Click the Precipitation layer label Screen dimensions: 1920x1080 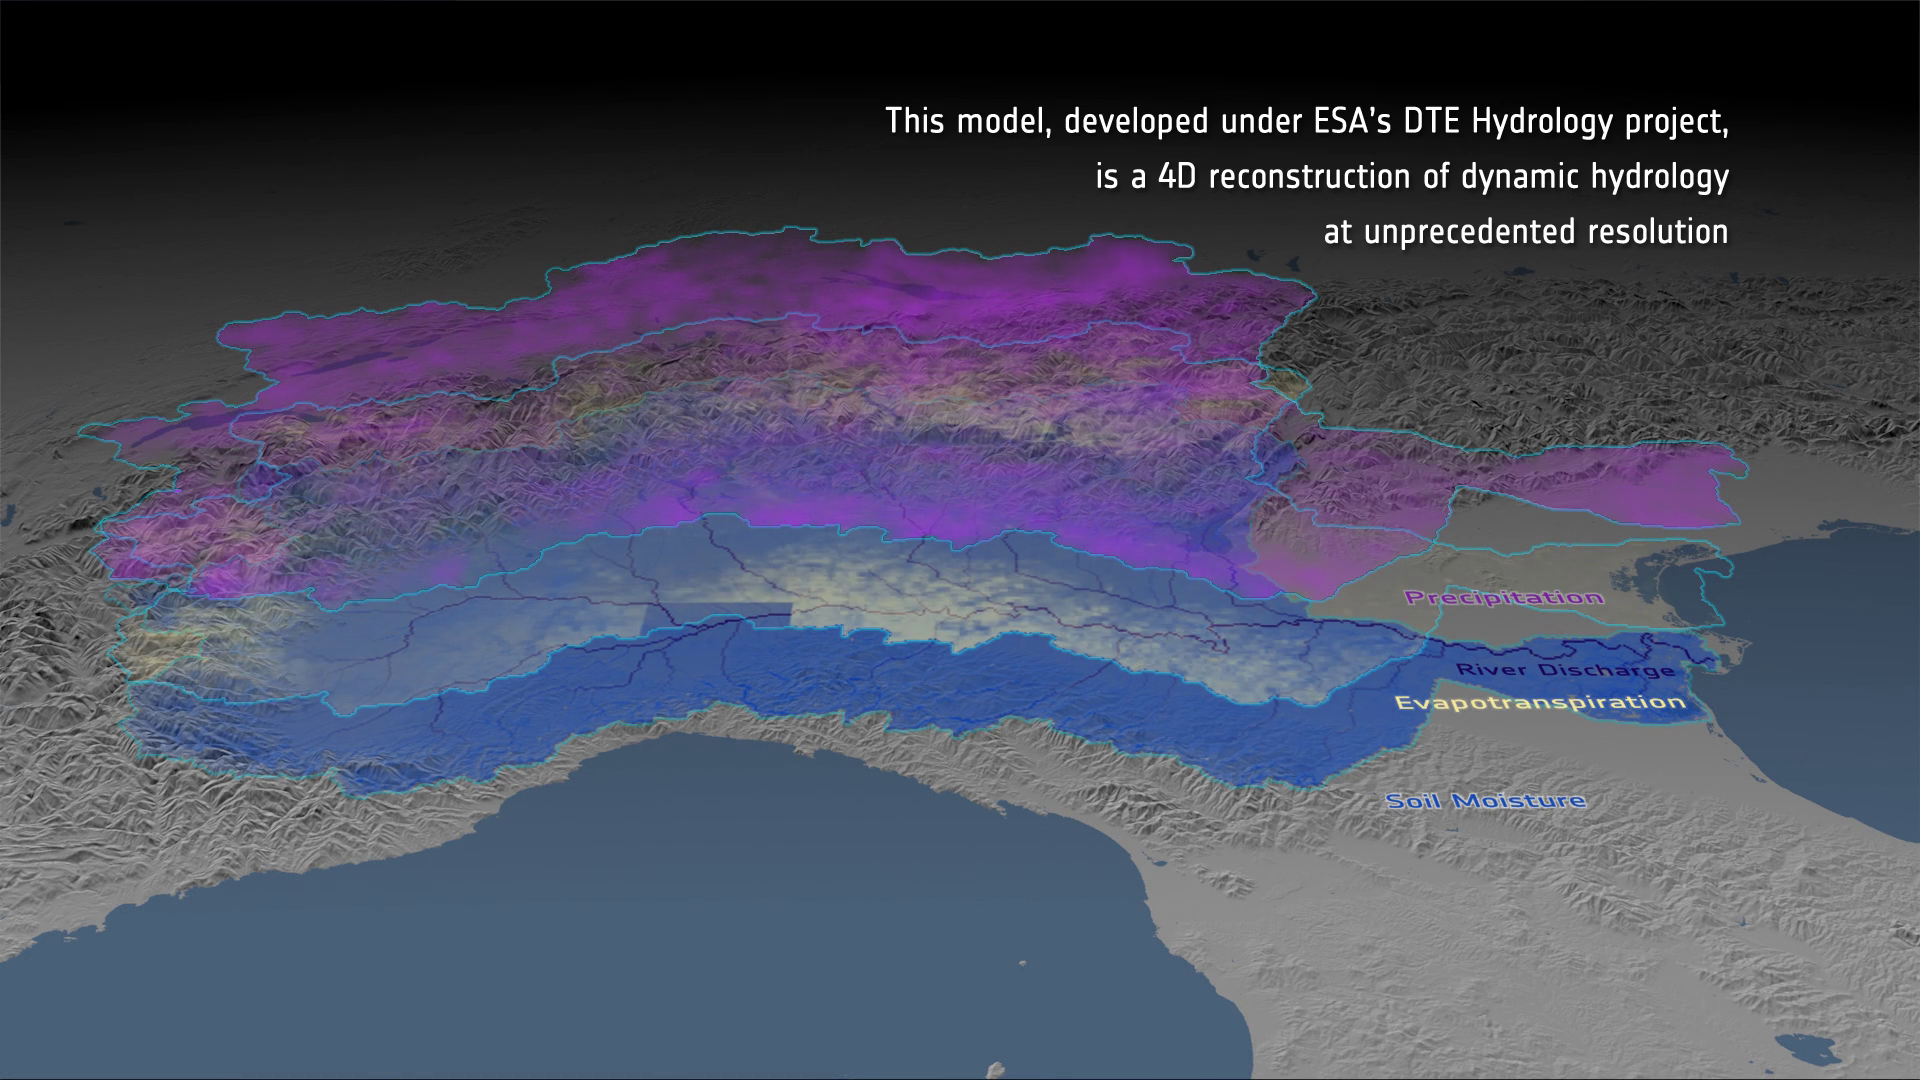pos(1504,598)
